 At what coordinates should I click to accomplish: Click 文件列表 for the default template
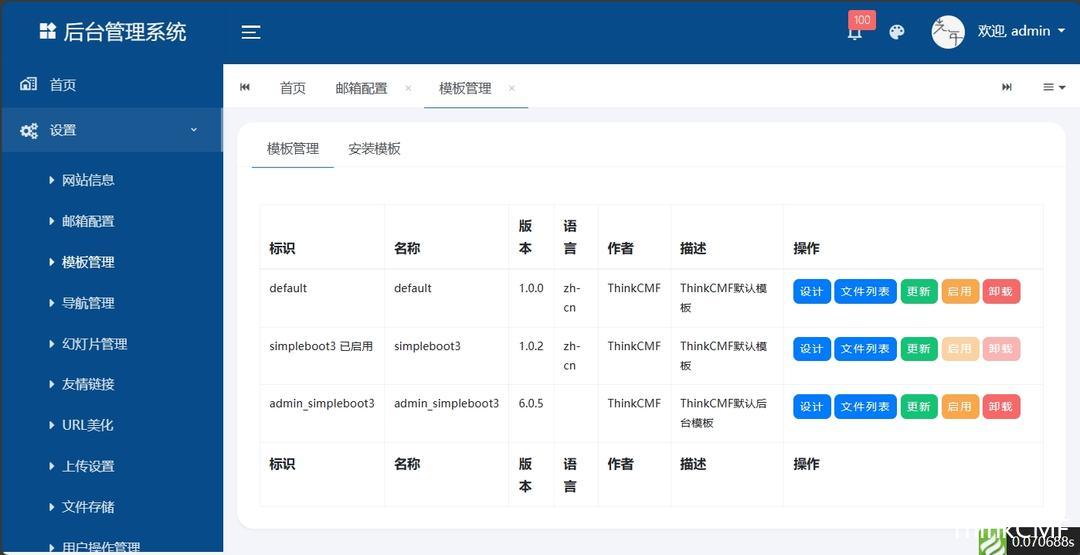point(865,291)
